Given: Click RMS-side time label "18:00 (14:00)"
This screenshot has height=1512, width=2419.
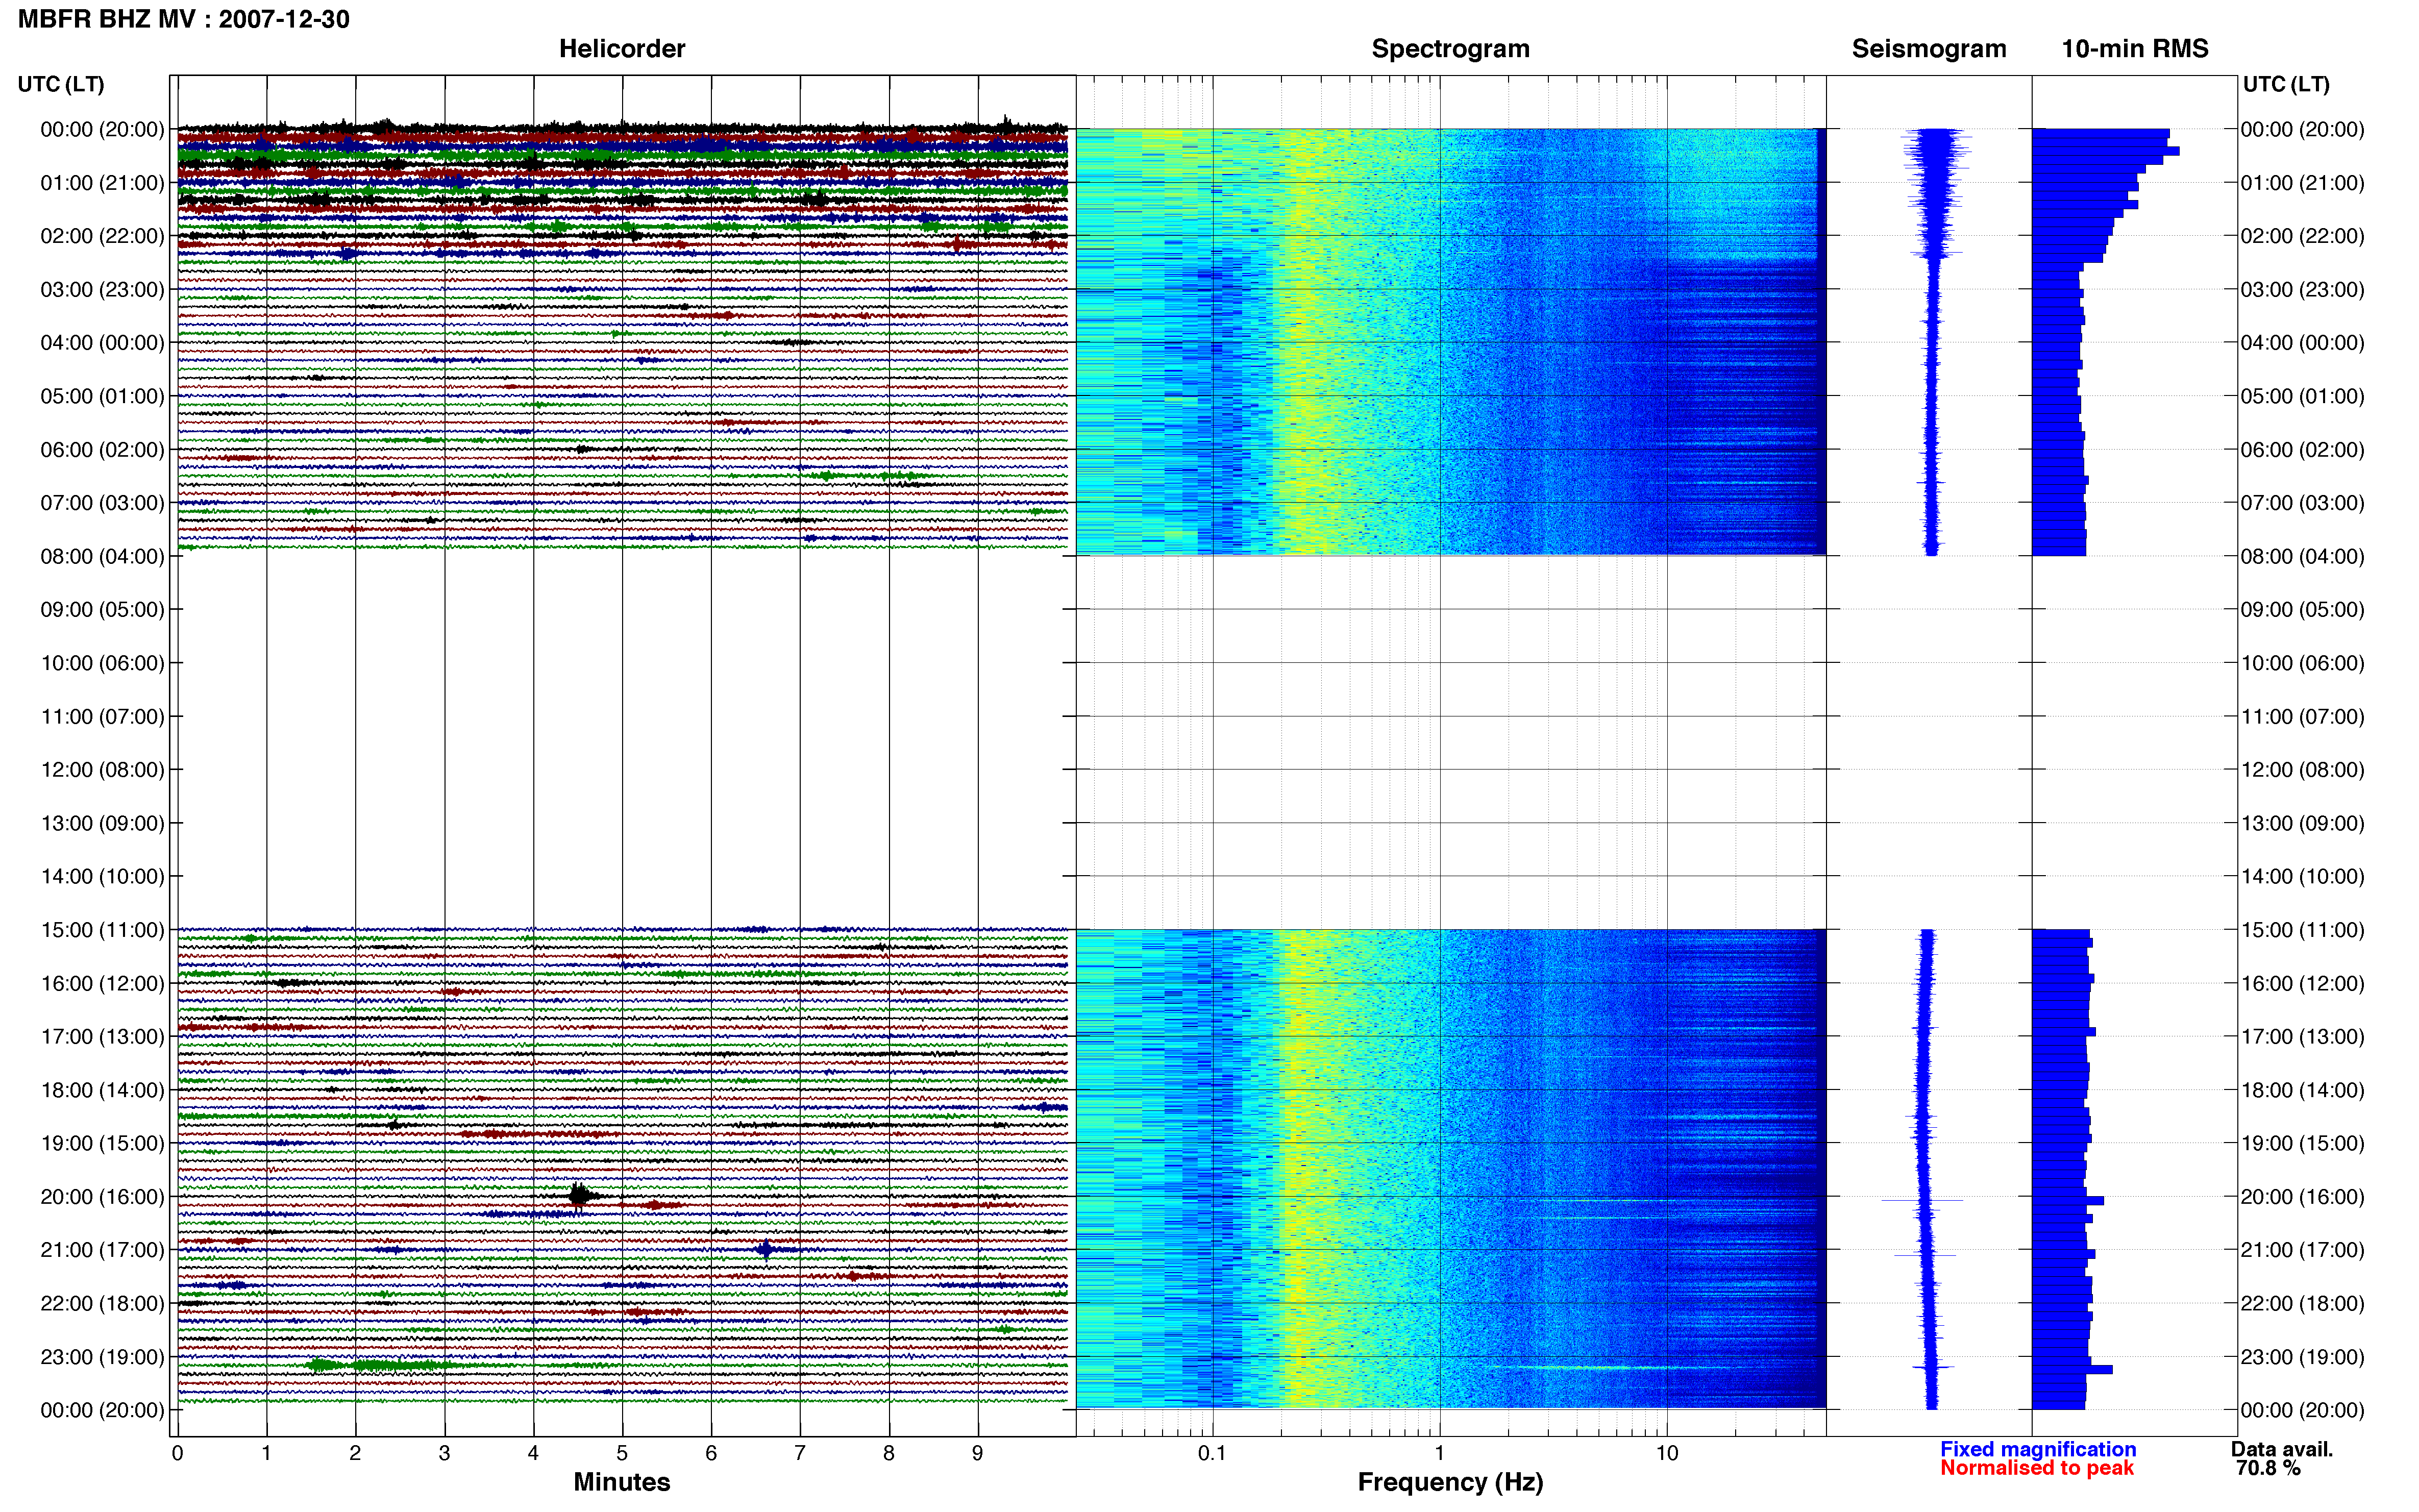Looking at the screenshot, I should 2302,1090.
